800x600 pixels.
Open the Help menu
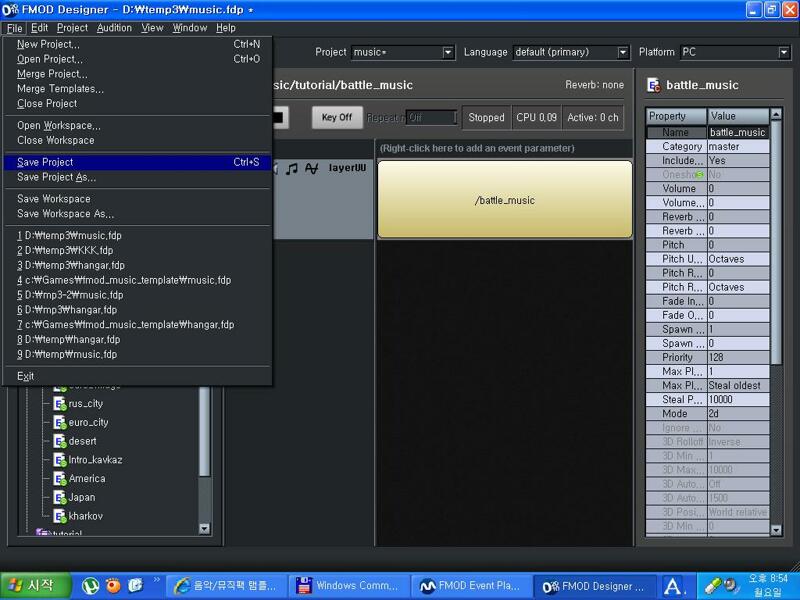[226, 28]
